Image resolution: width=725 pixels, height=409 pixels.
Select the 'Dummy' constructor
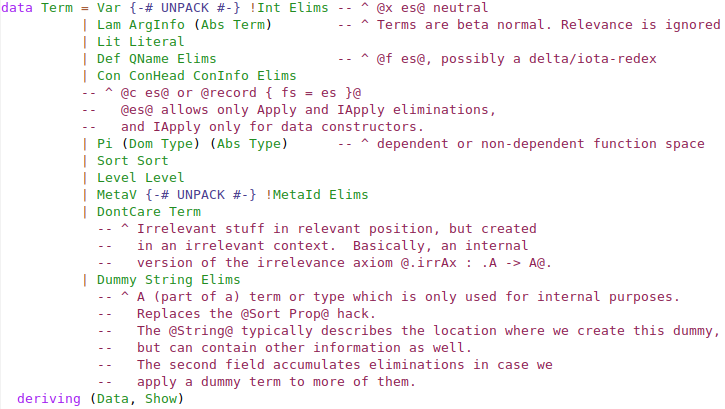pyautogui.click(x=117, y=280)
